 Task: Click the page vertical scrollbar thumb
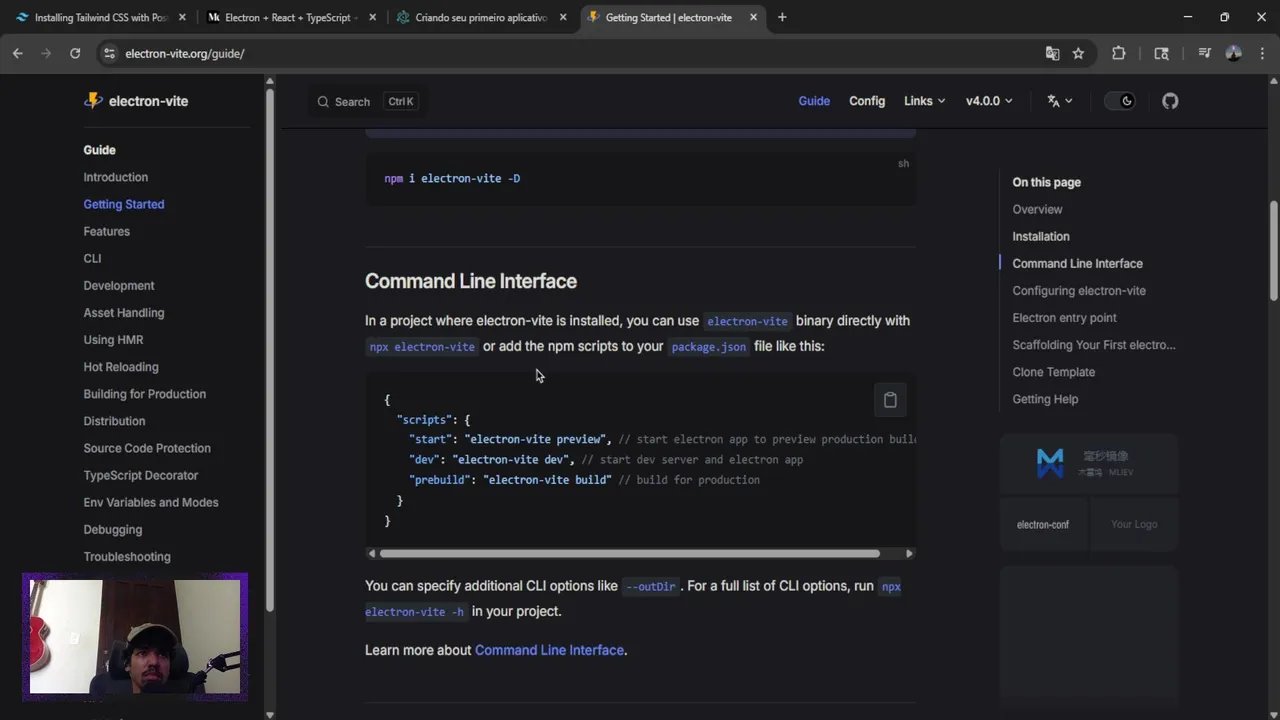pos(1273,250)
